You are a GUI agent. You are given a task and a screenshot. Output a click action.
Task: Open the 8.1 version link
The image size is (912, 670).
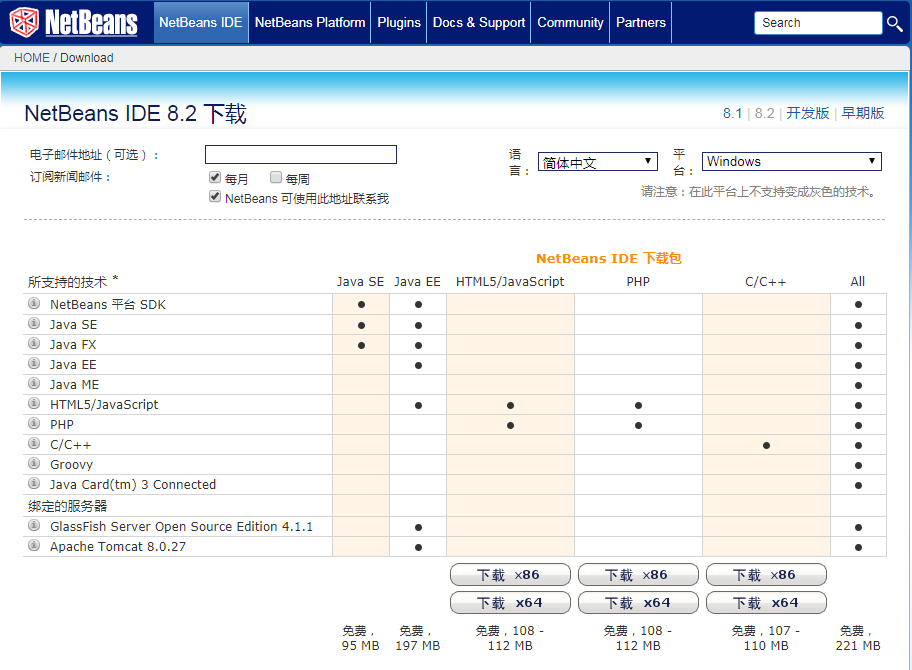[731, 113]
